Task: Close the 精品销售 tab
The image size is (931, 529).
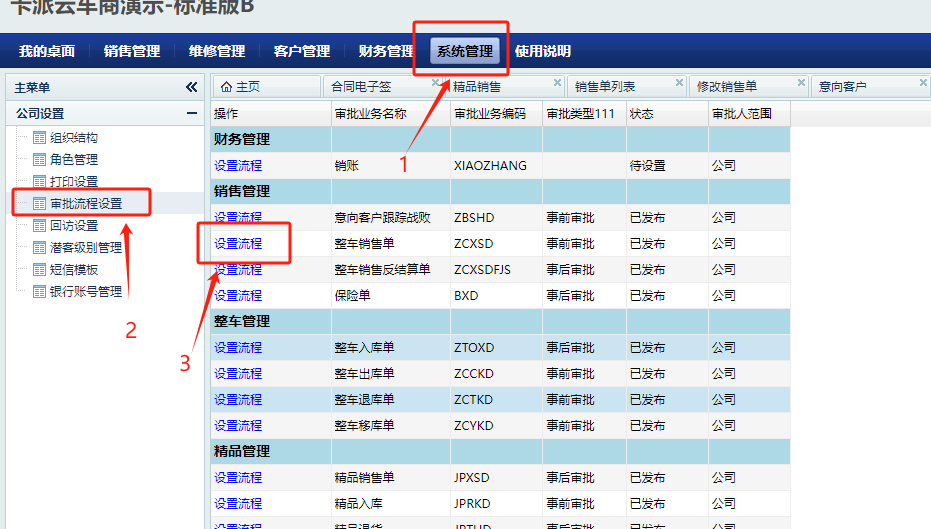Action: point(557,83)
